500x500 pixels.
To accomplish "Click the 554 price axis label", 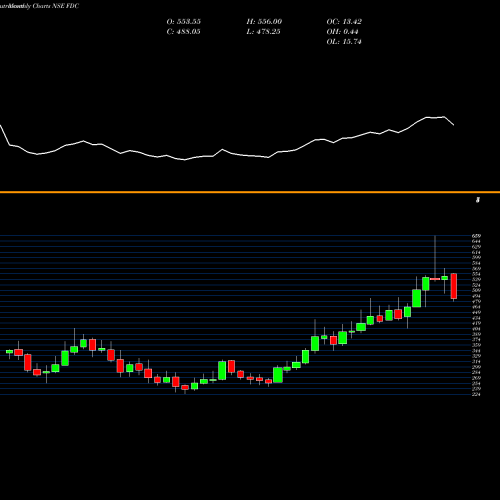I will point(476,274).
